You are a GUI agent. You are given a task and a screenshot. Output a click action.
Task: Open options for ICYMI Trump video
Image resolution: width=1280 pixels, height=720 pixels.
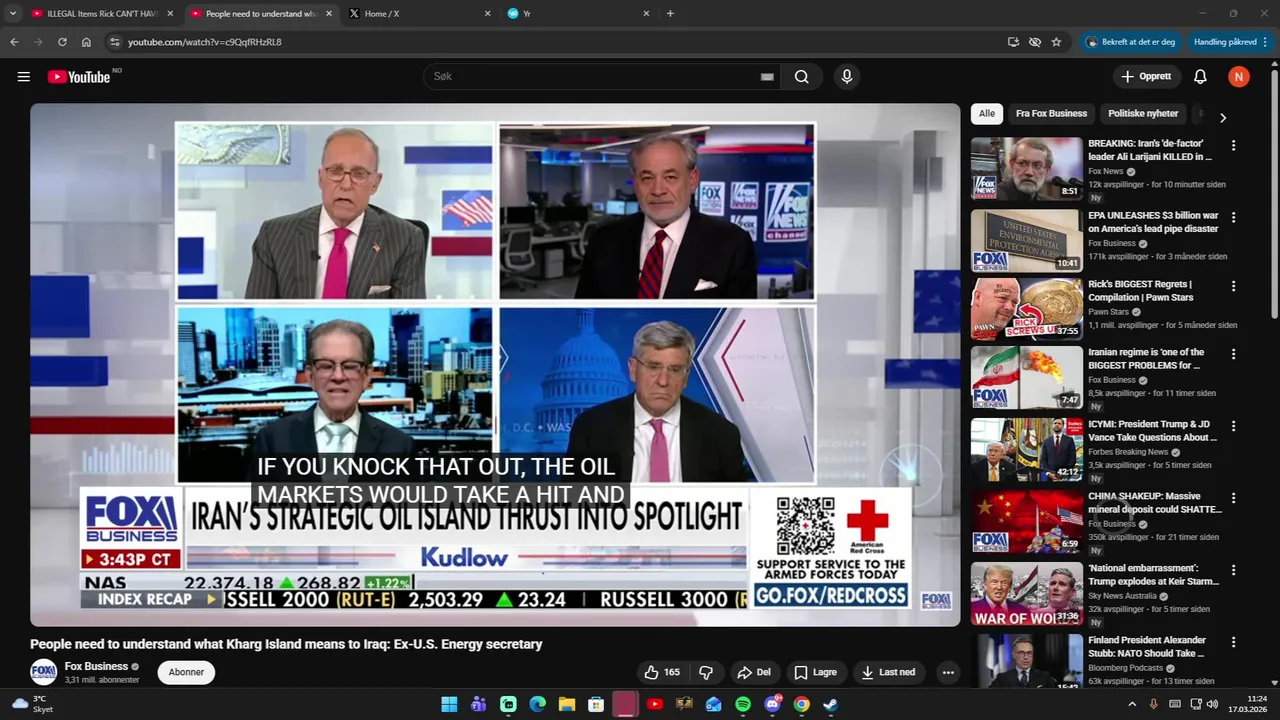tap(1233, 425)
